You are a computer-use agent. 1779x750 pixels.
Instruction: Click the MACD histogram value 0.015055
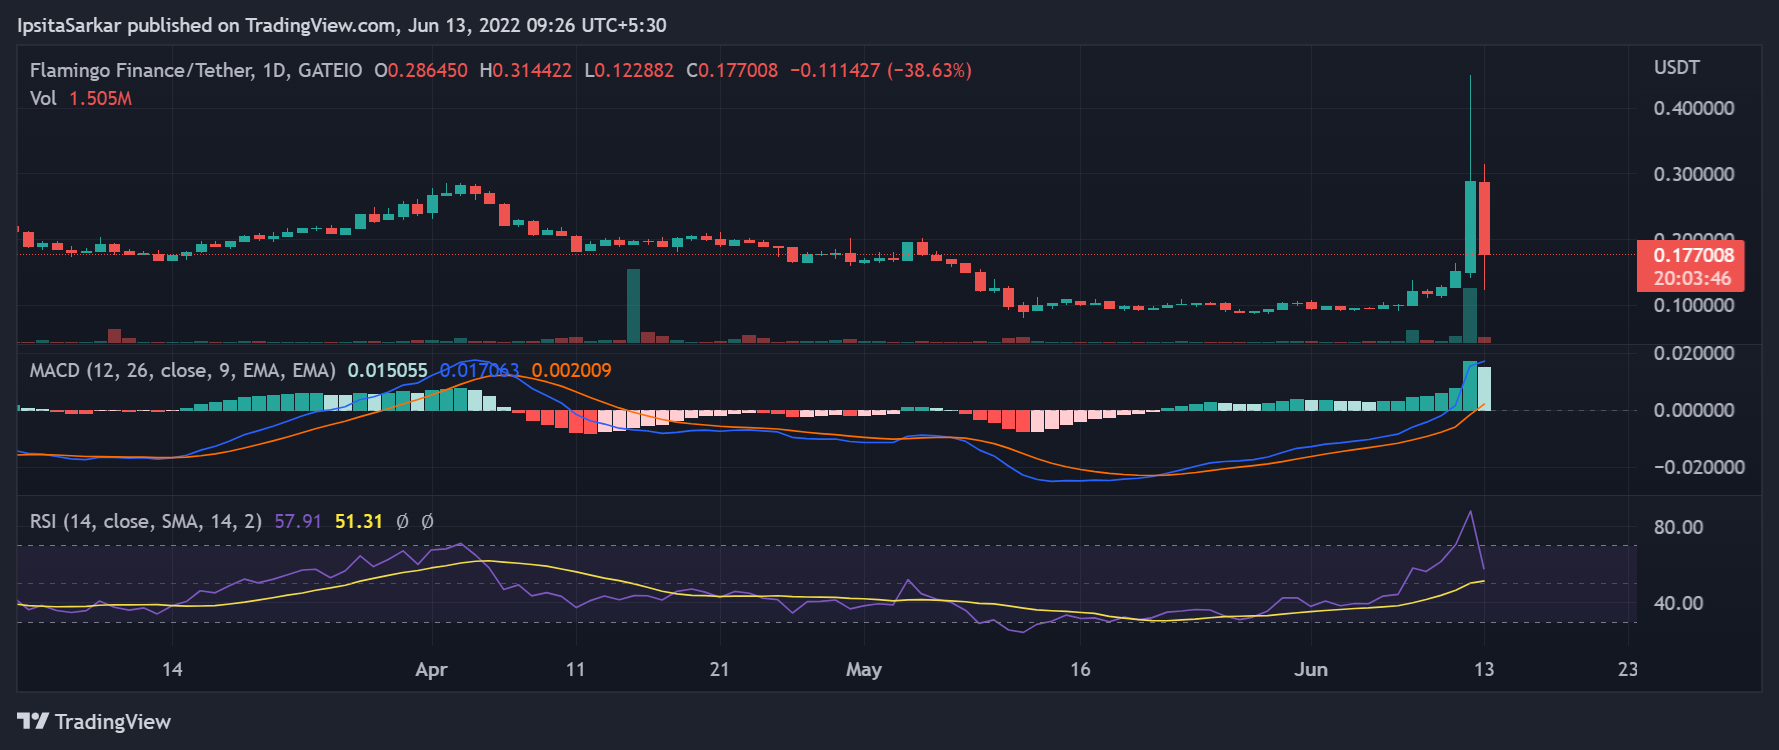(388, 370)
